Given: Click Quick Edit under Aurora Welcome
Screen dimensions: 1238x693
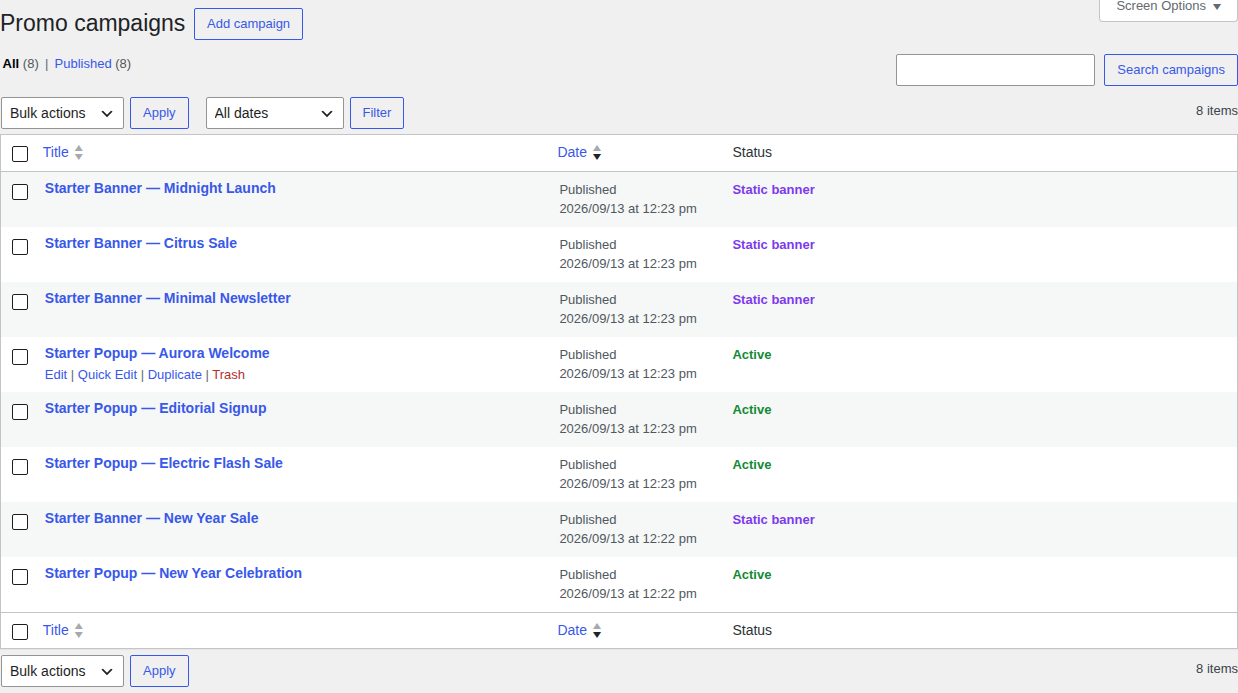Looking at the screenshot, I should click(108, 375).
